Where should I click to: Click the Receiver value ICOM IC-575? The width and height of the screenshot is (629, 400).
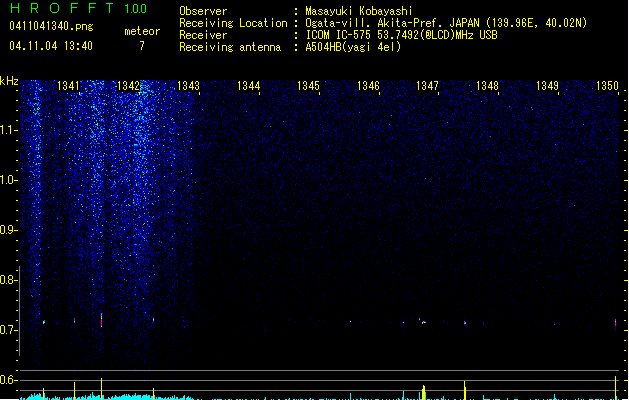(340, 35)
